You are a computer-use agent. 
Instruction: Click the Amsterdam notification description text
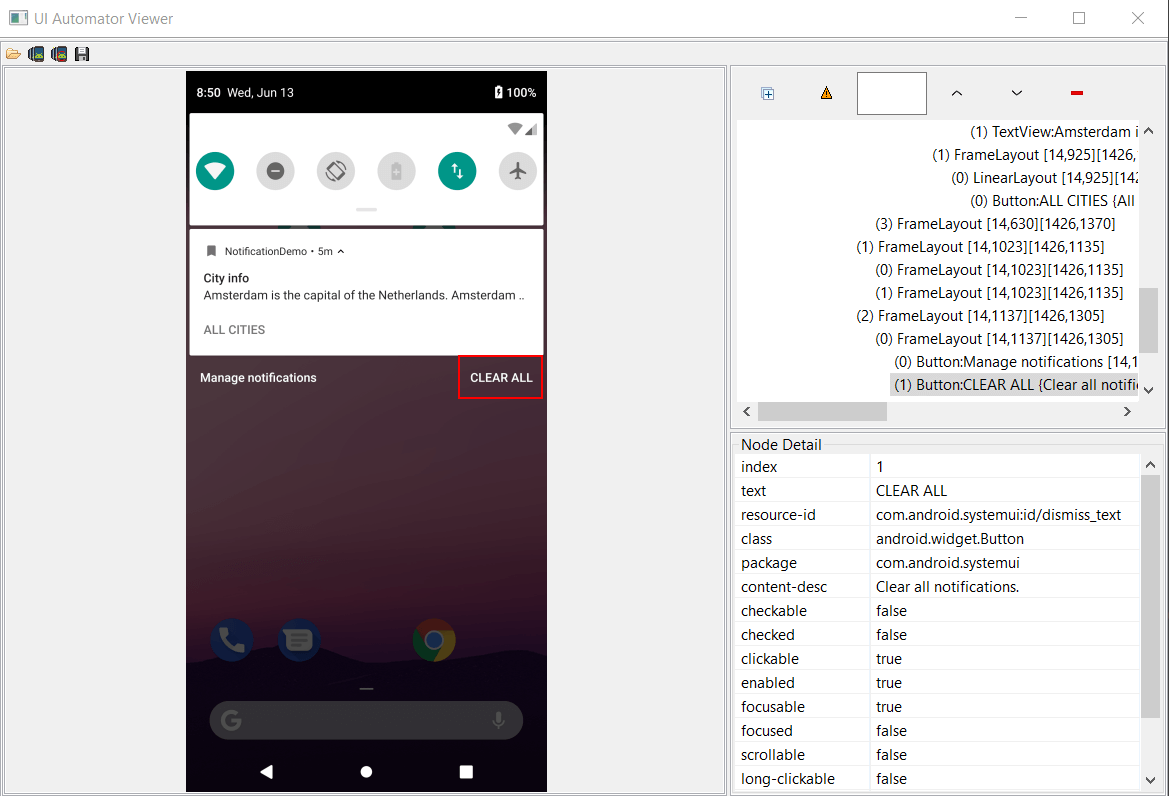click(364, 295)
